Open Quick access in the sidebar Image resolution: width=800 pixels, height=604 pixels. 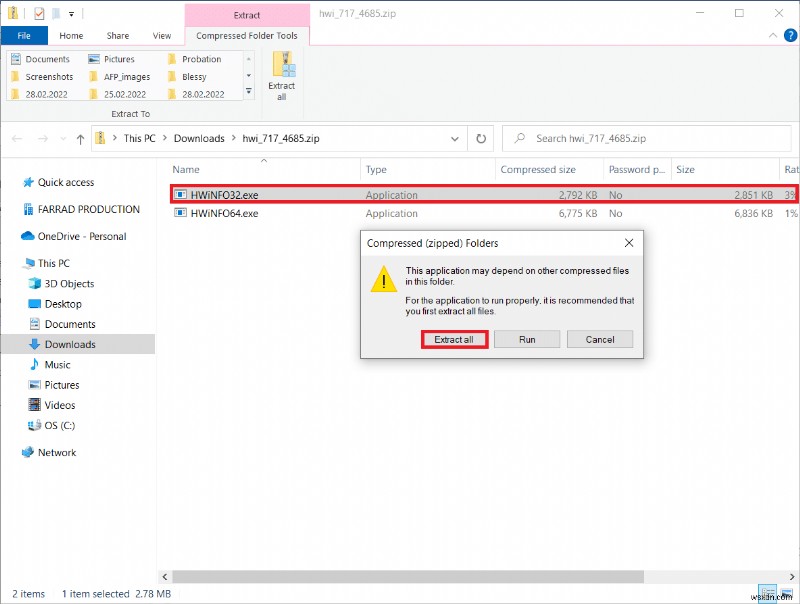(64, 182)
